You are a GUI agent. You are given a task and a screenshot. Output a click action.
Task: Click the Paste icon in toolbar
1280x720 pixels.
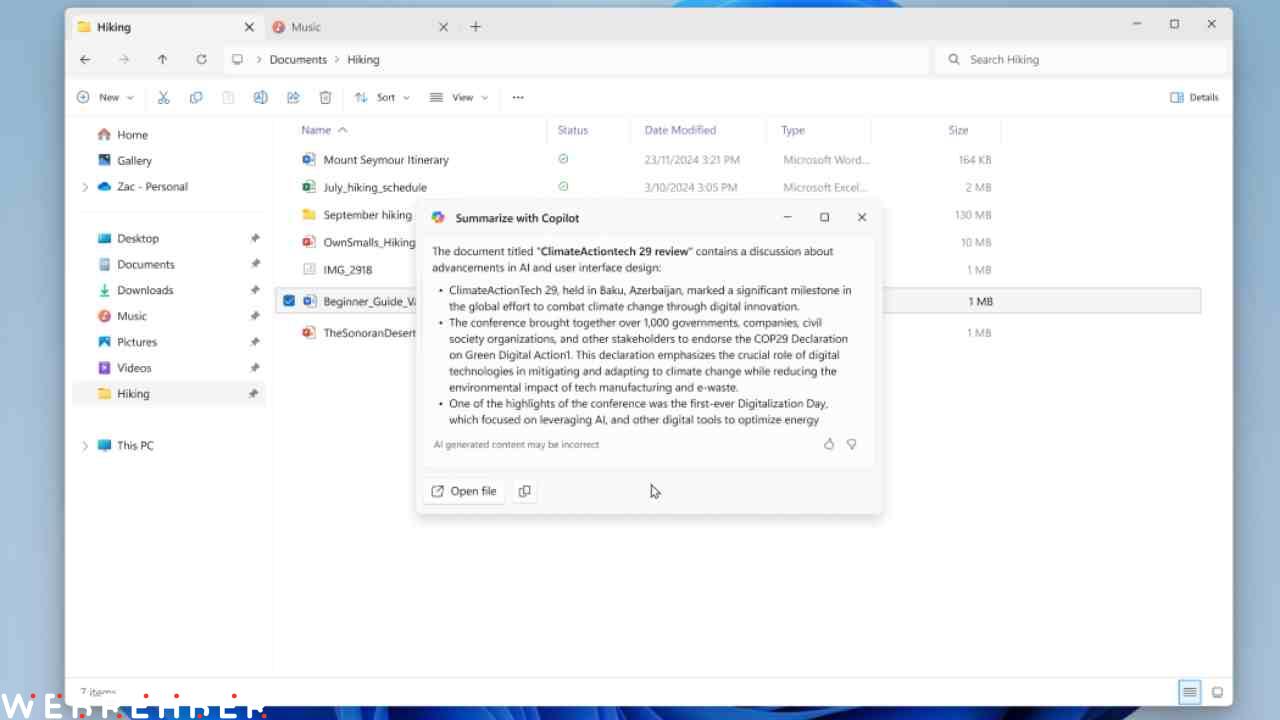click(x=228, y=97)
